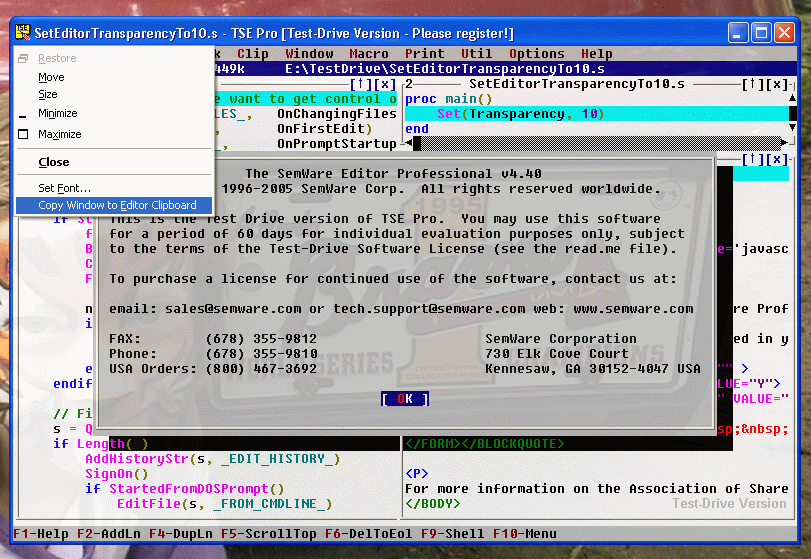Select Copy Window to Editor Clipboard

click(117, 205)
